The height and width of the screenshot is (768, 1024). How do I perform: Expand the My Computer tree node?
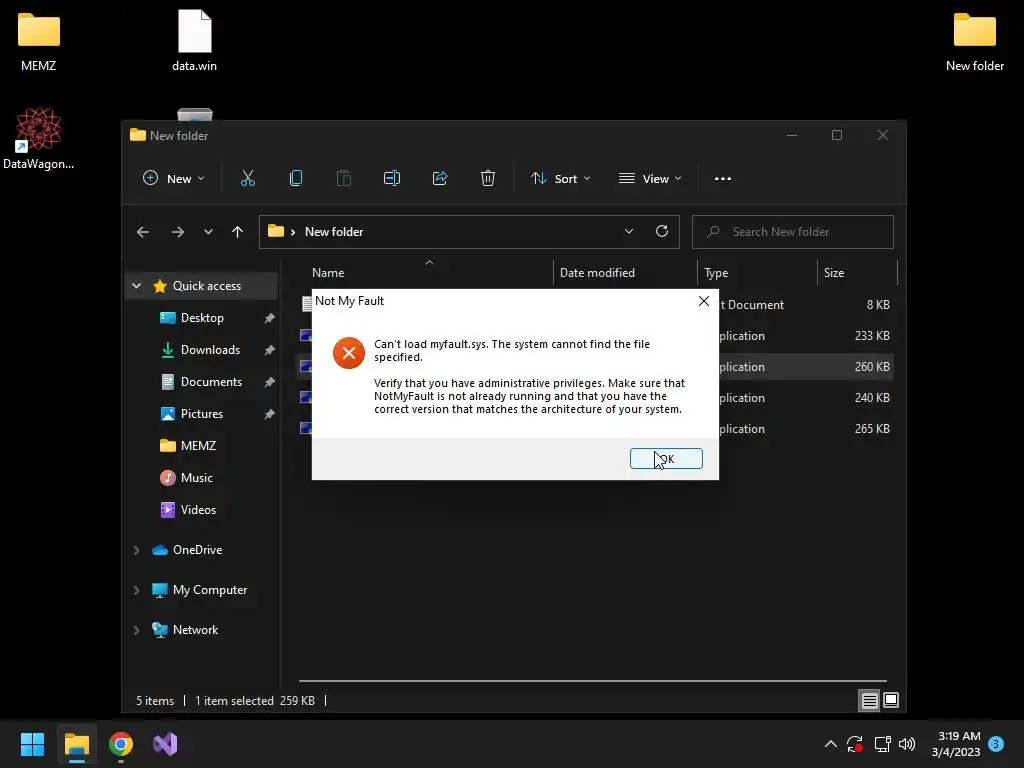point(136,590)
